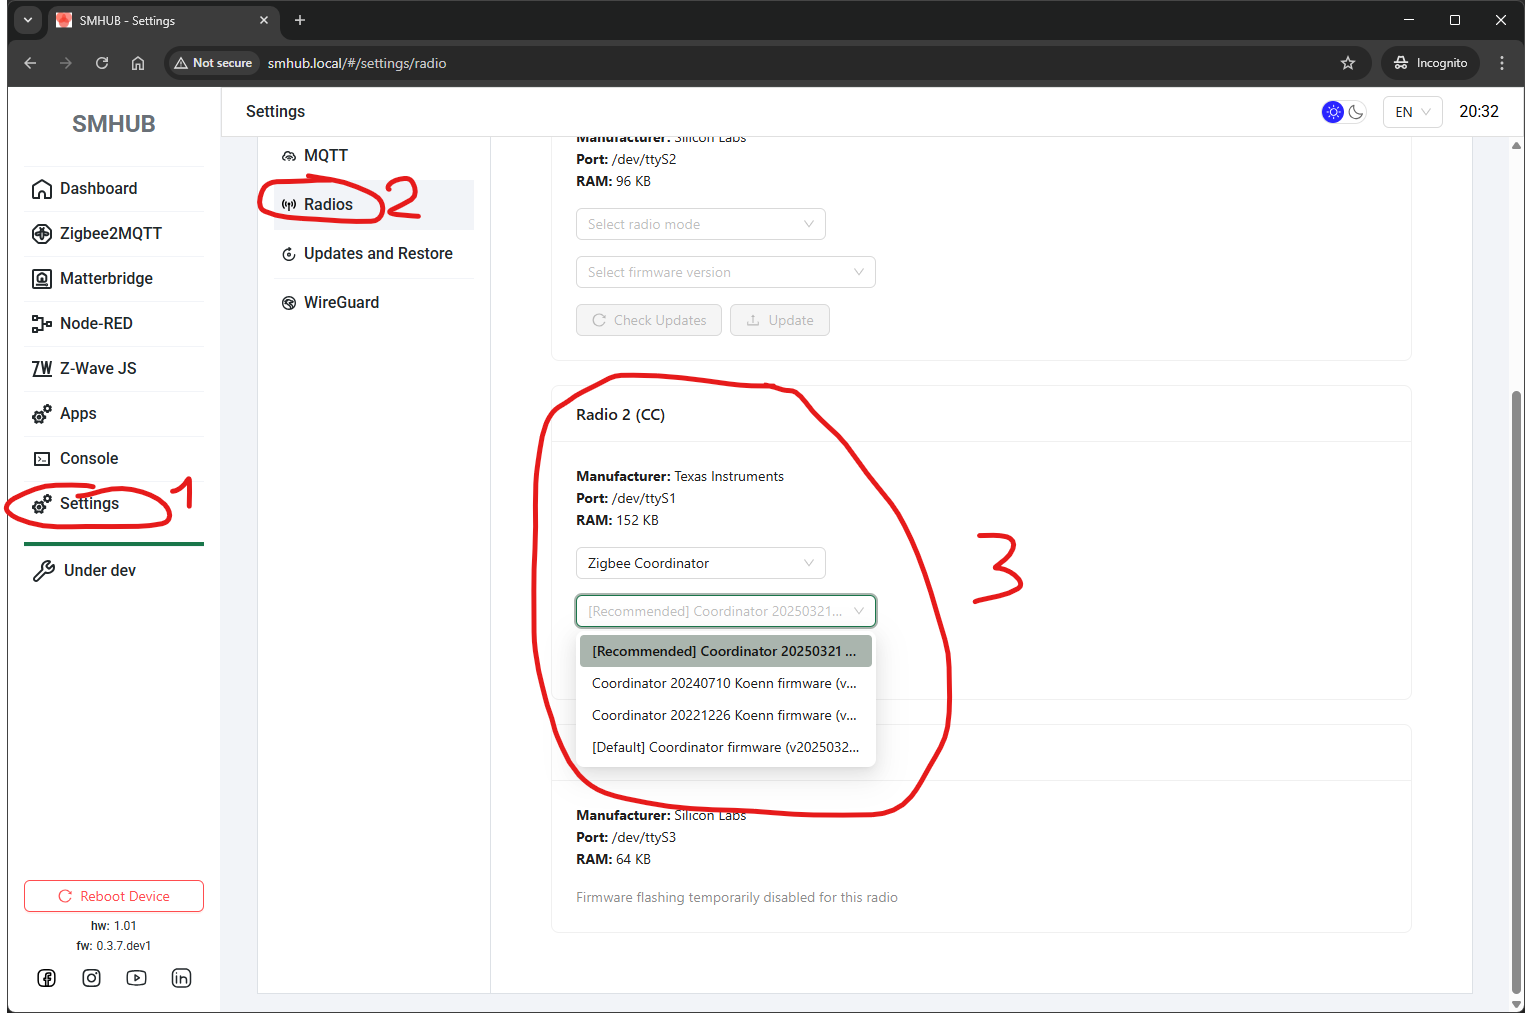
Task: Select Coordinator 20240710 Koenn firmware option
Action: point(725,683)
